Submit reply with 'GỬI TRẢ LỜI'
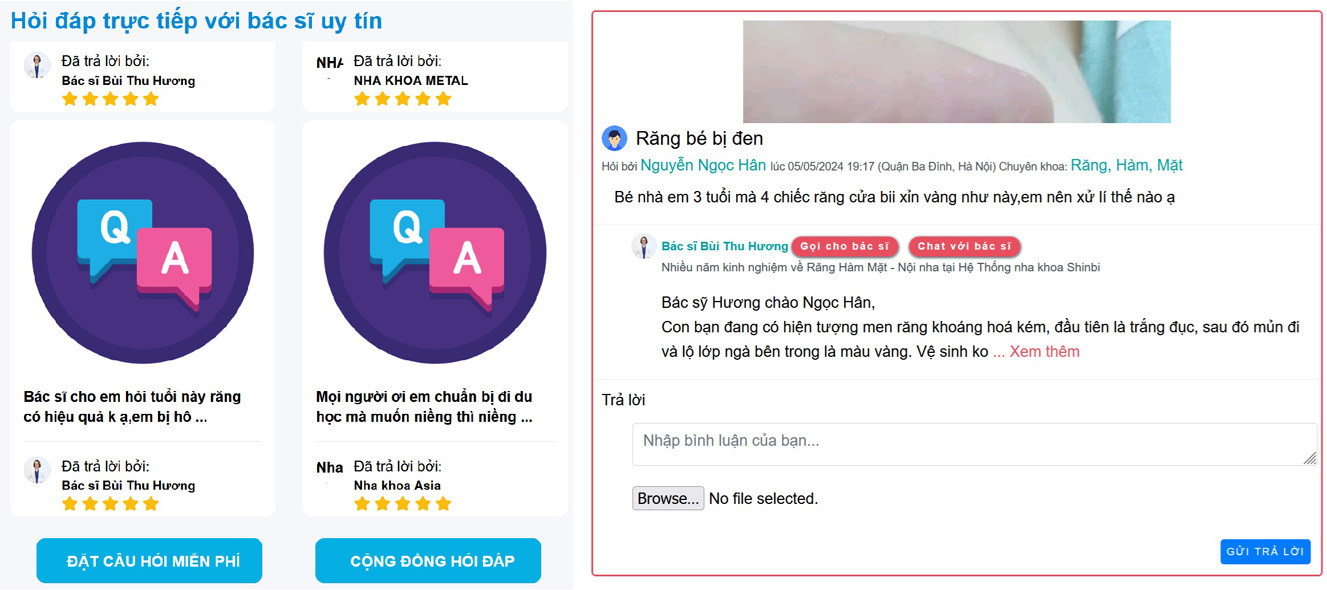The image size is (1327, 590). (x=1265, y=552)
